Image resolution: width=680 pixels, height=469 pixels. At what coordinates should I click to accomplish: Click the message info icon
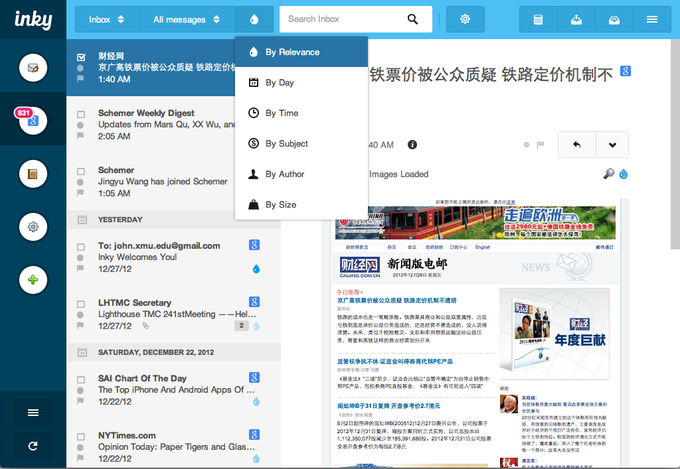click(x=413, y=146)
